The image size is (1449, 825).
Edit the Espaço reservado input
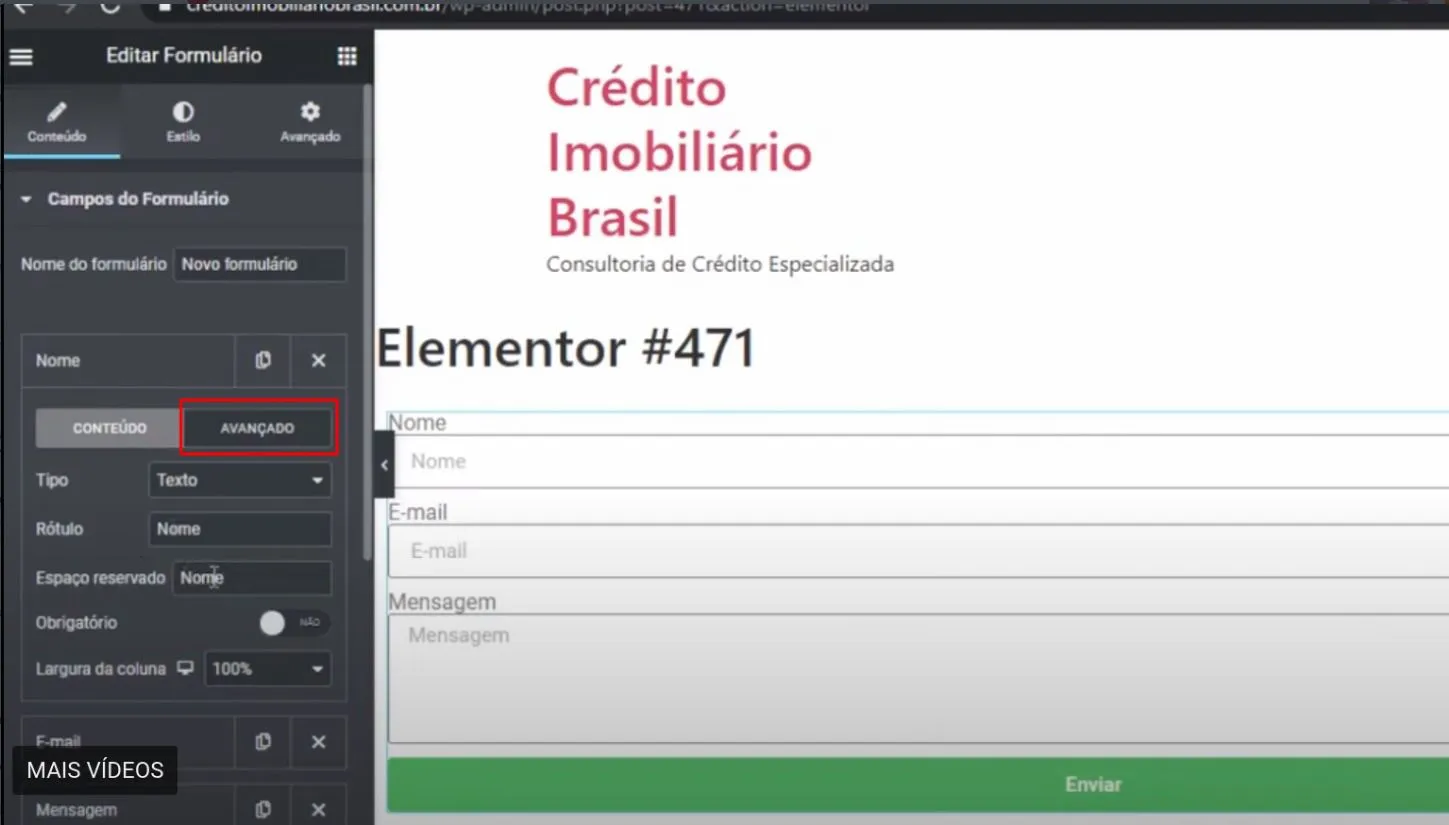pos(252,578)
